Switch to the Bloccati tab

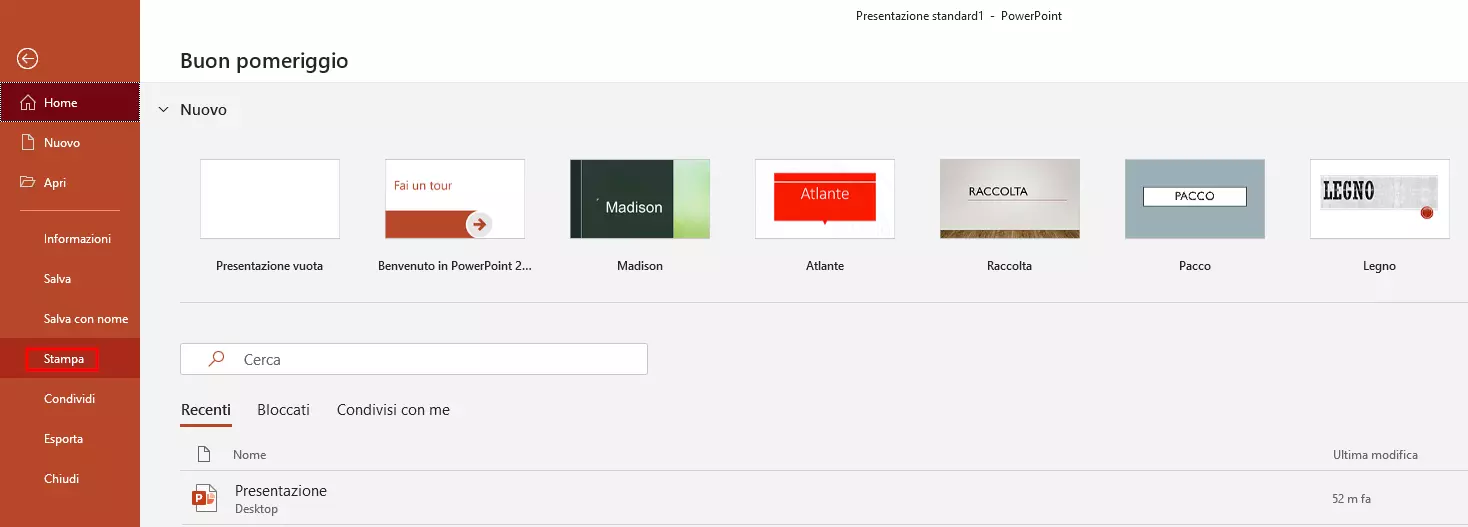click(x=283, y=410)
